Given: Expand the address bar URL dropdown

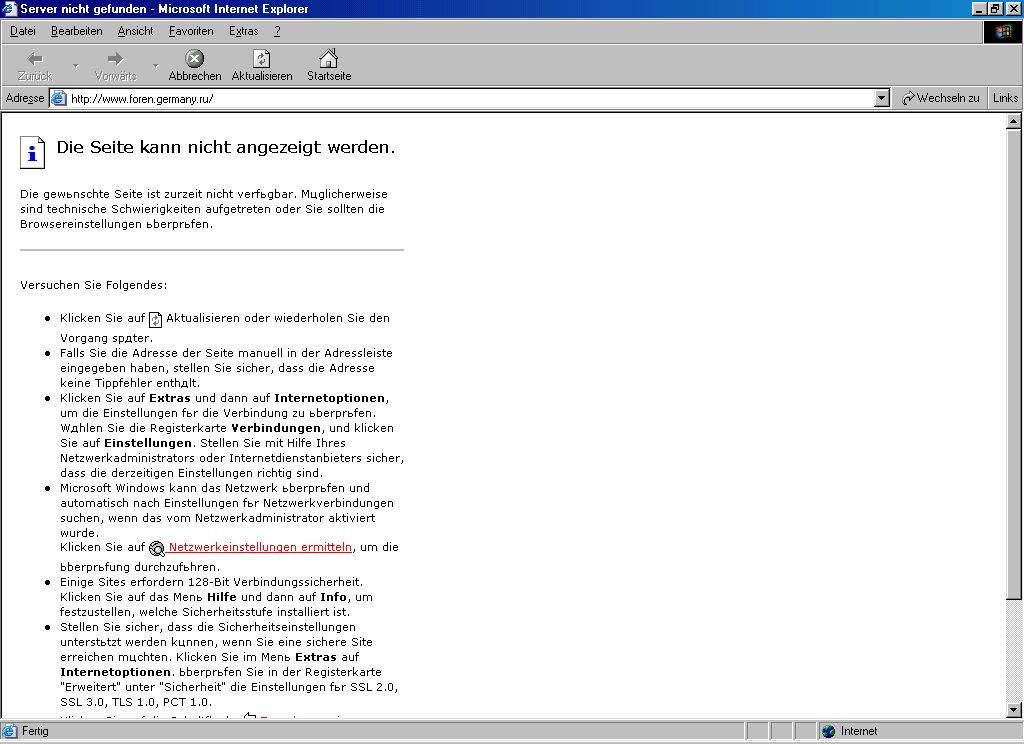Looking at the screenshot, I should pyautogui.click(x=882, y=99).
